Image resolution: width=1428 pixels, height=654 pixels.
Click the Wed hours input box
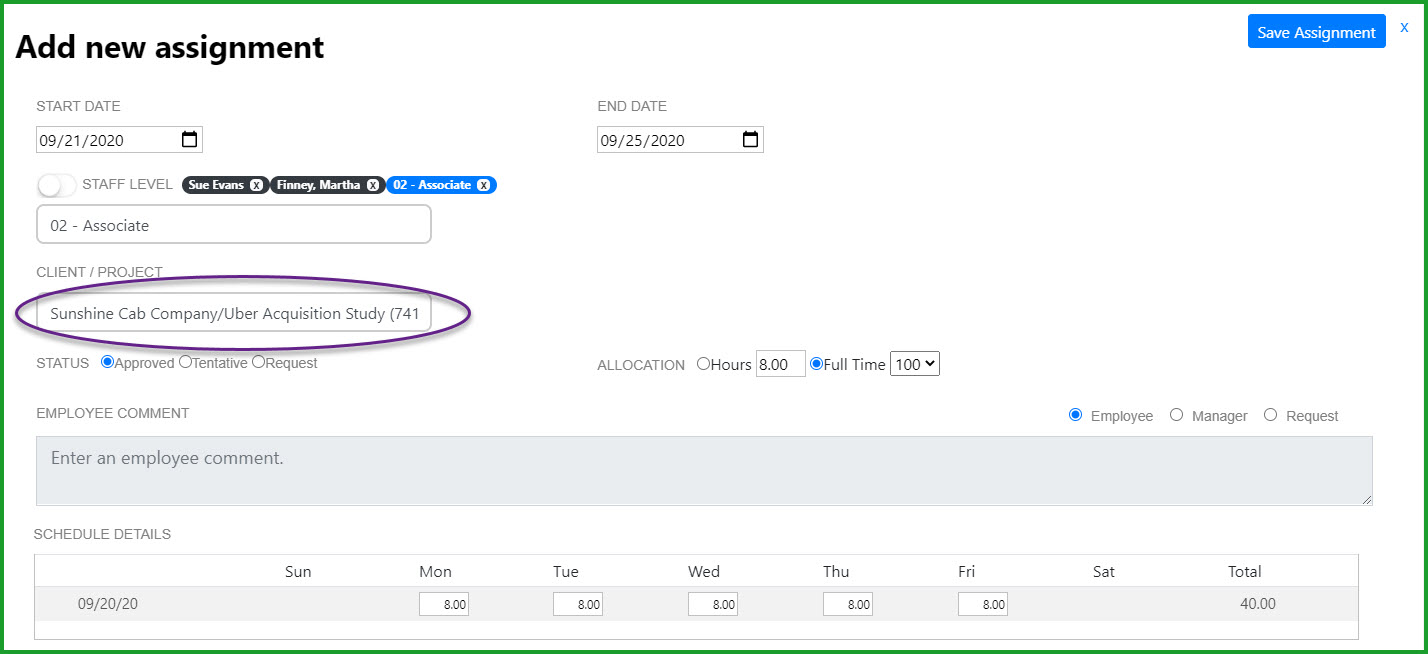[713, 604]
